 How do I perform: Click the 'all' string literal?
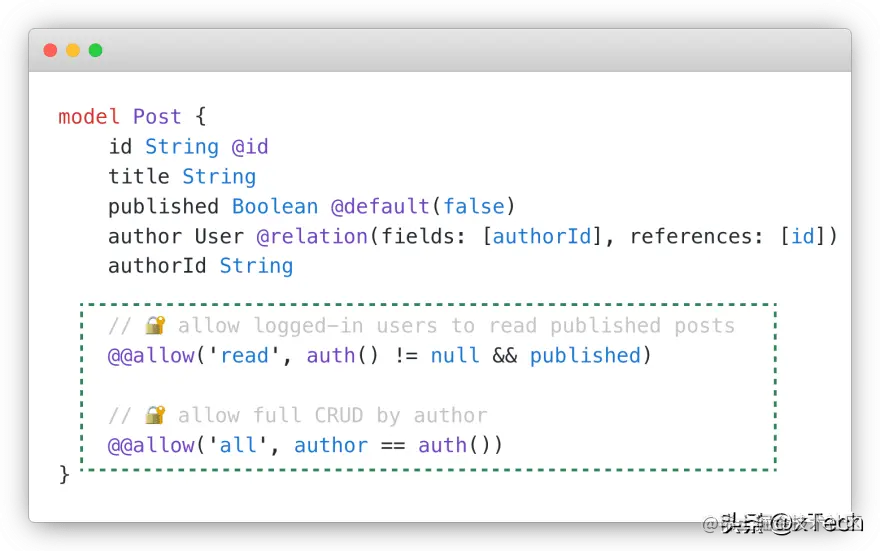(x=238, y=445)
